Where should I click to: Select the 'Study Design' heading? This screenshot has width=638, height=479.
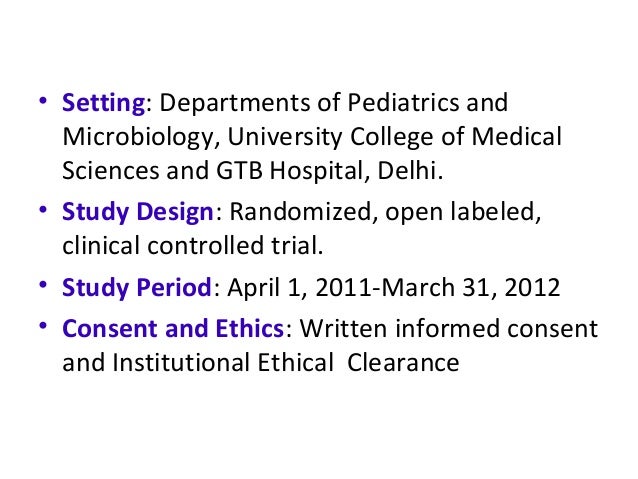(x=138, y=212)
